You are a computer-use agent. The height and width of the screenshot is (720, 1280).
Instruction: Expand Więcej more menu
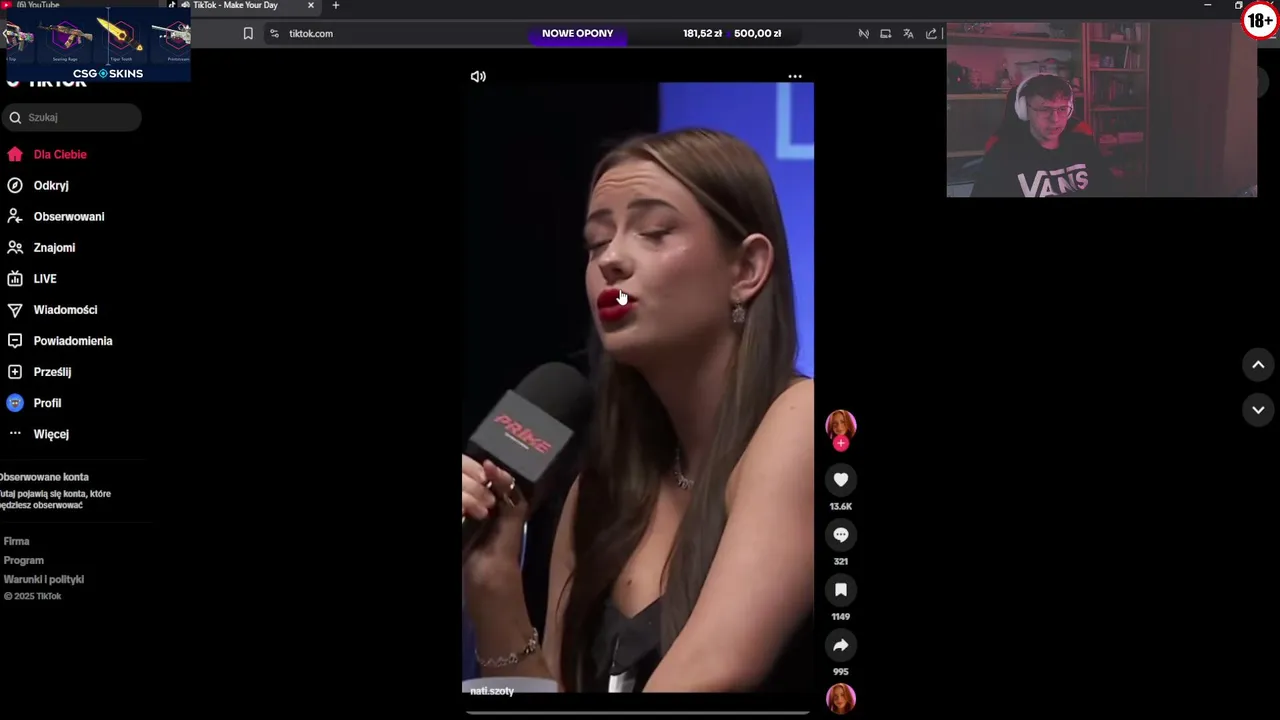51,434
